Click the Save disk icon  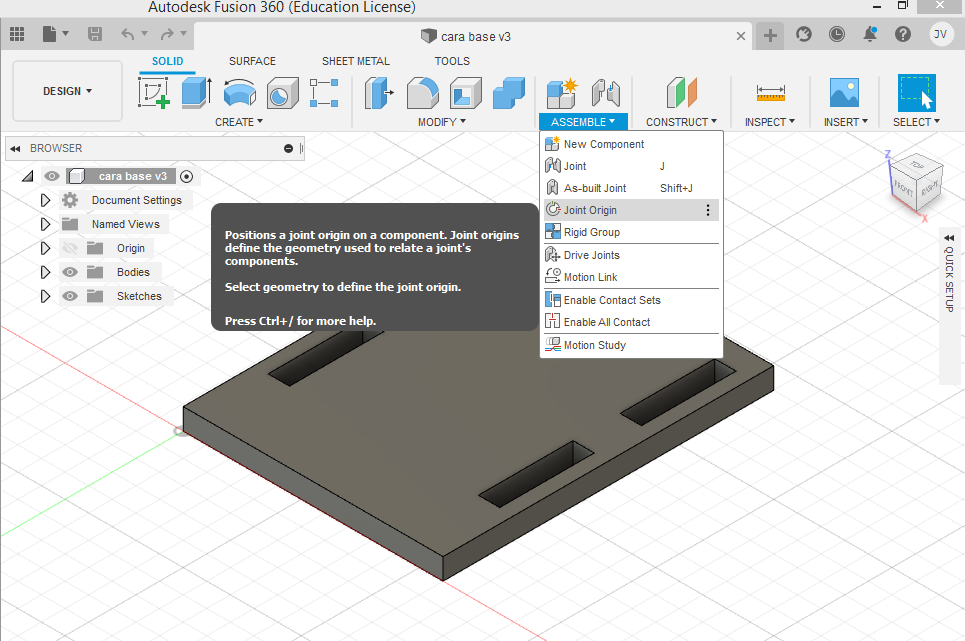pos(95,34)
